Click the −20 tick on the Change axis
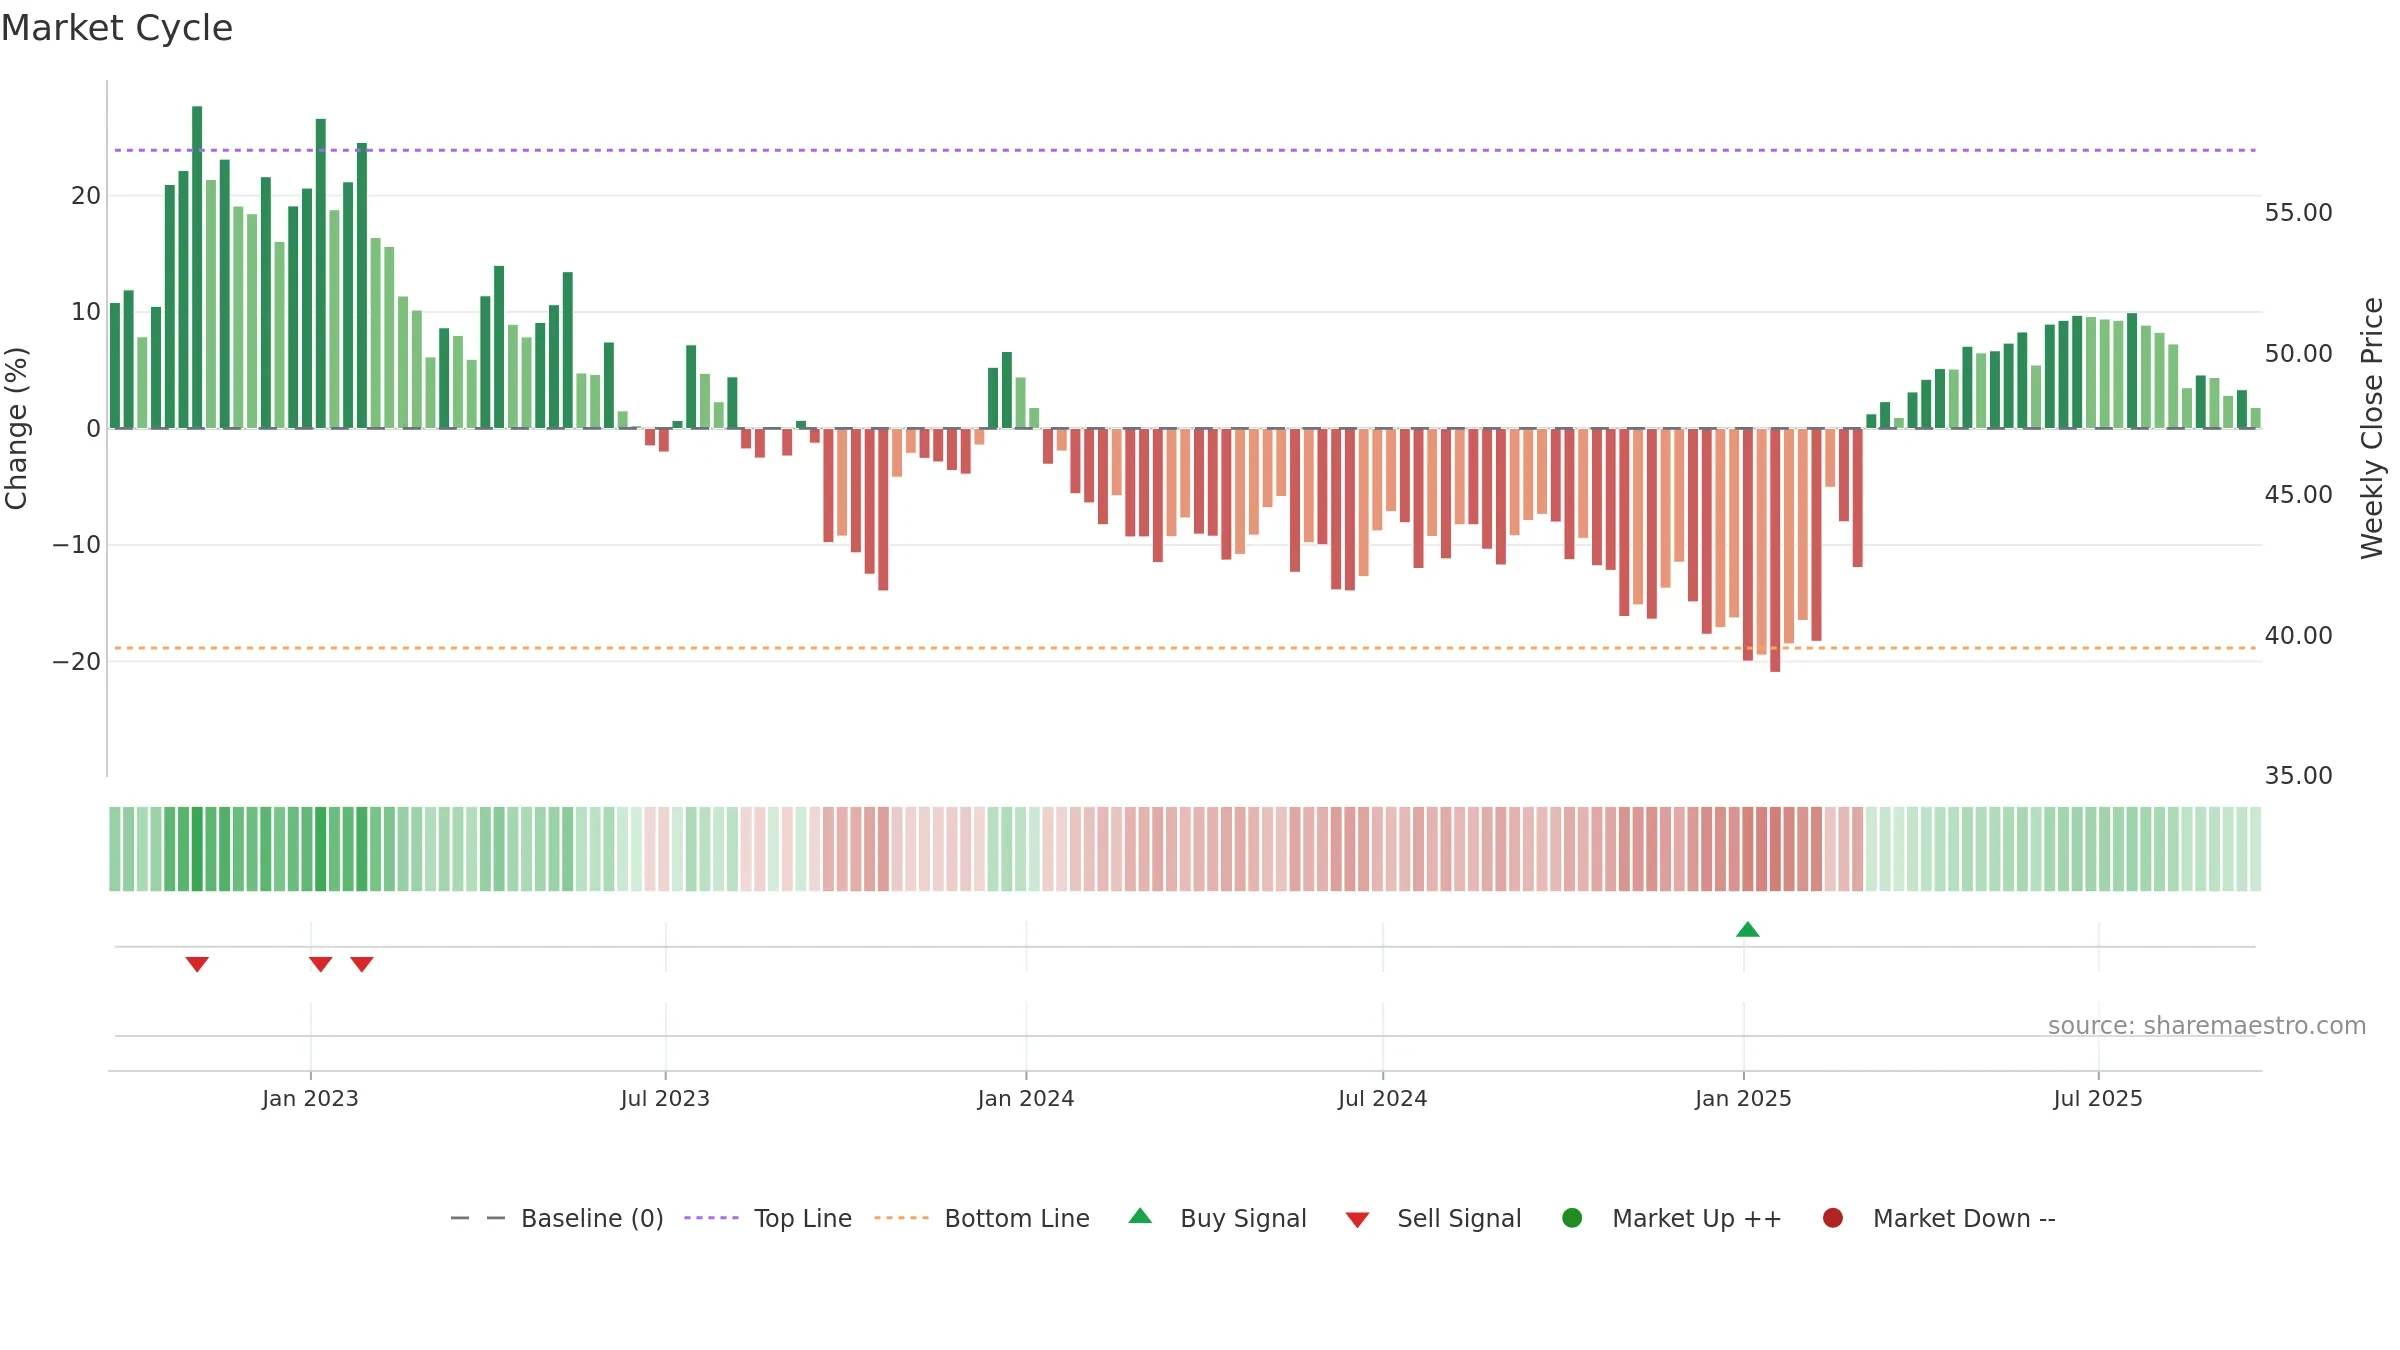2400x1350 pixels. 77,662
